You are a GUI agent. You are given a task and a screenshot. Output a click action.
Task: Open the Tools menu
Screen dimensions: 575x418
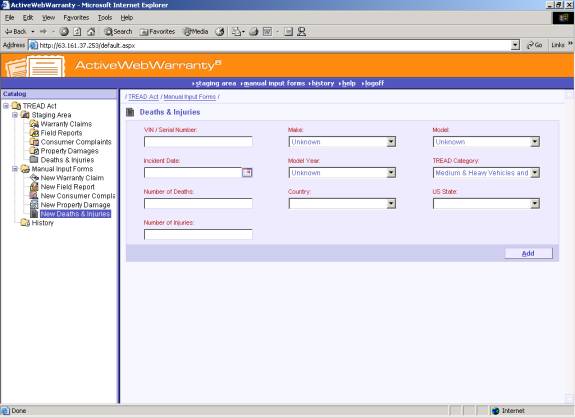[x=105, y=18]
